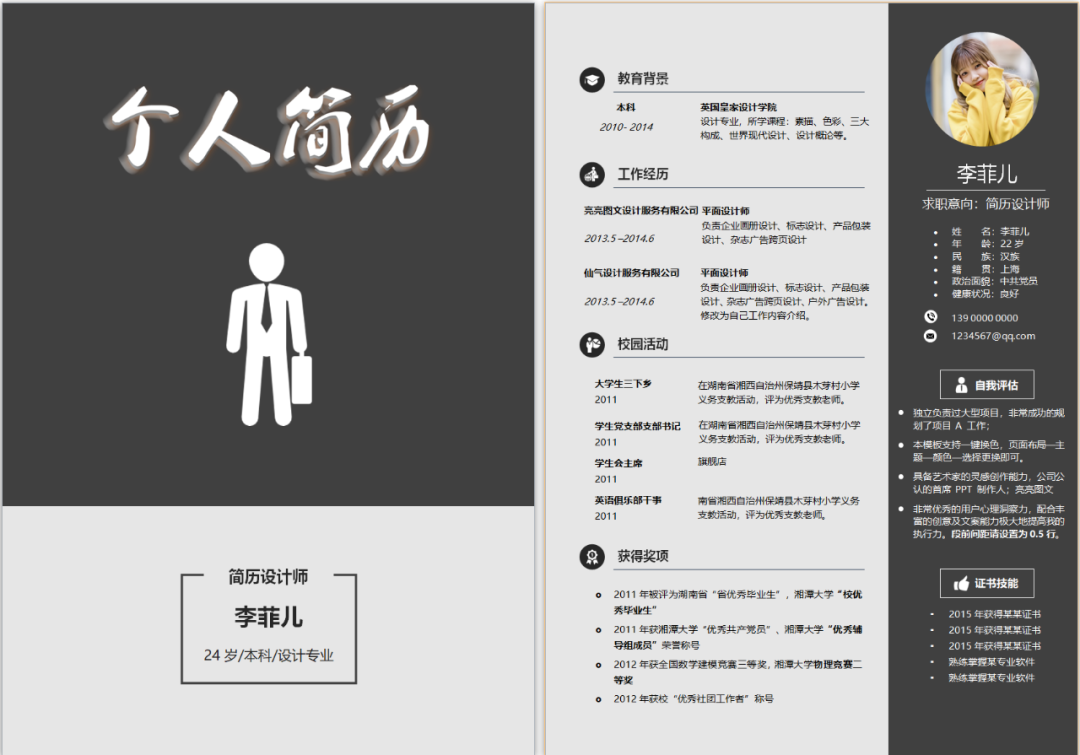Select the 教育背景 heading
This screenshot has width=1080, height=755.
(643, 79)
